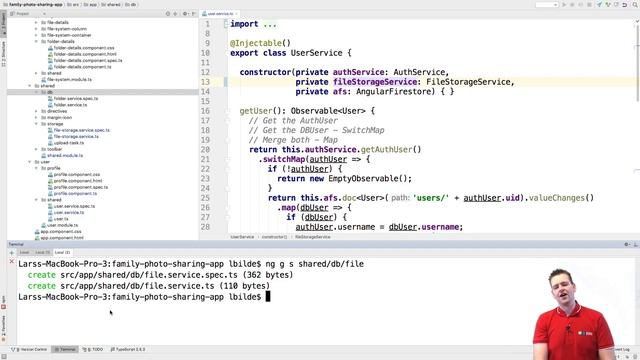The image size is (640, 360).
Task: Add new terminal session with plus icon
Action: point(11,253)
